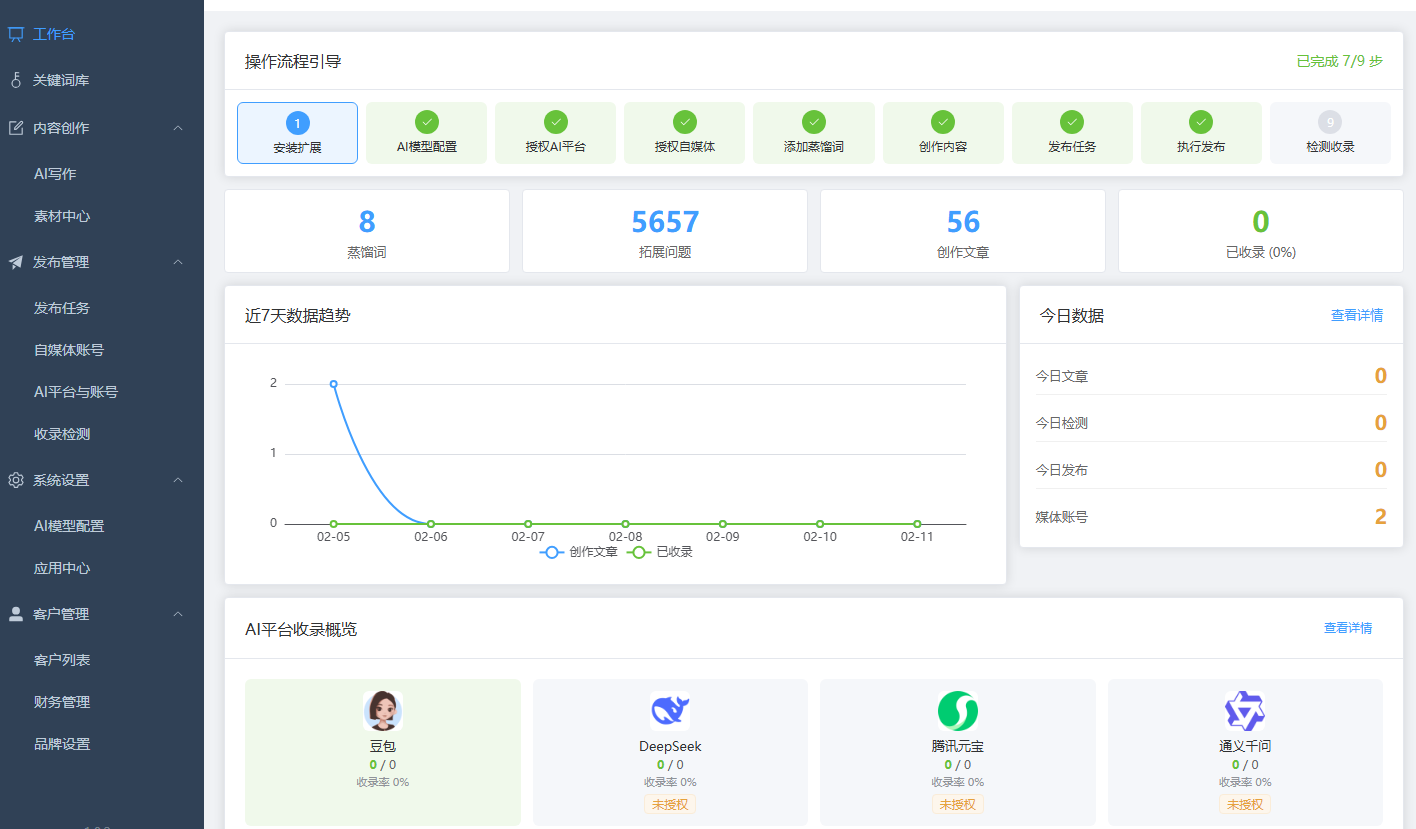The height and width of the screenshot is (829, 1416).
Task: Click the 客户管理 person icon
Action: pyautogui.click(x=15, y=614)
